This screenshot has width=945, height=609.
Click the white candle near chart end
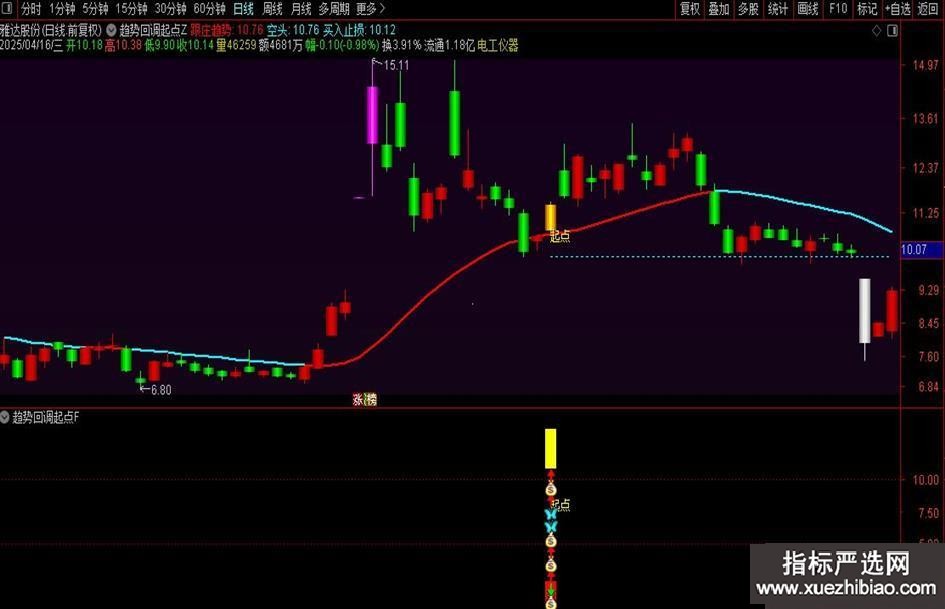pos(865,311)
